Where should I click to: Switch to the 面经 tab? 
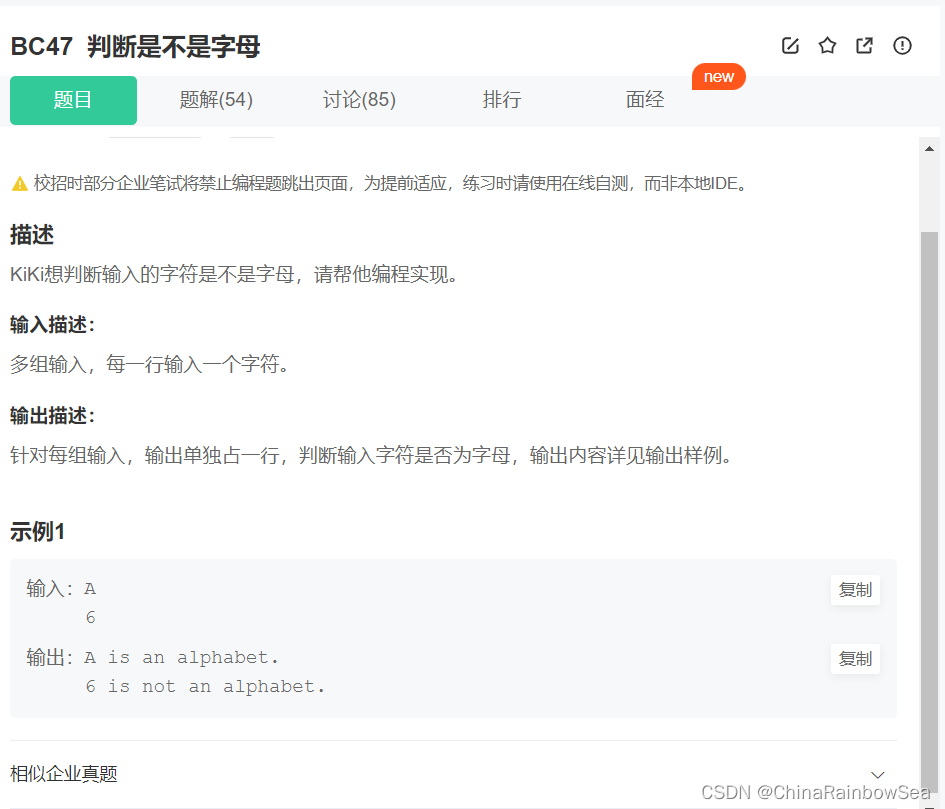tap(645, 100)
